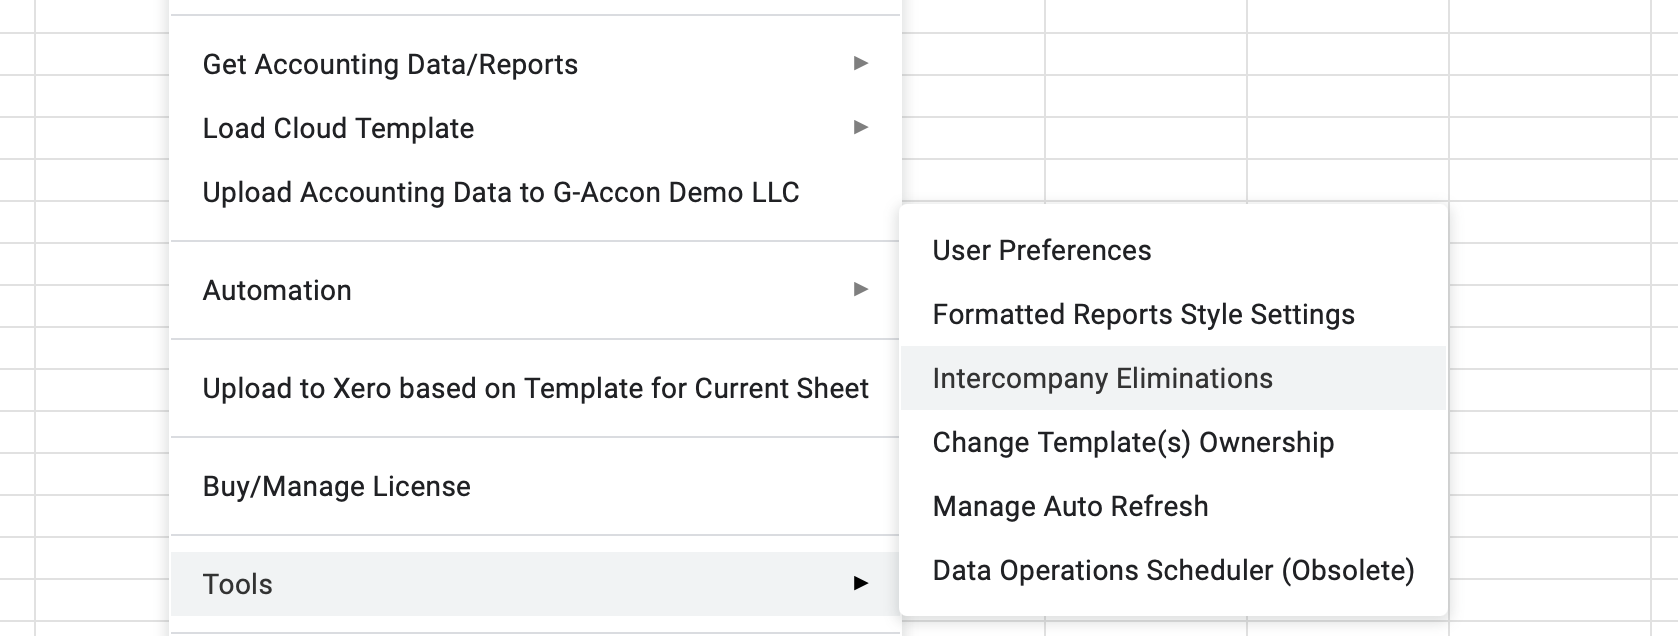The height and width of the screenshot is (636, 1678).
Task: Click the black arrow beside Tools
Action: [x=860, y=584]
